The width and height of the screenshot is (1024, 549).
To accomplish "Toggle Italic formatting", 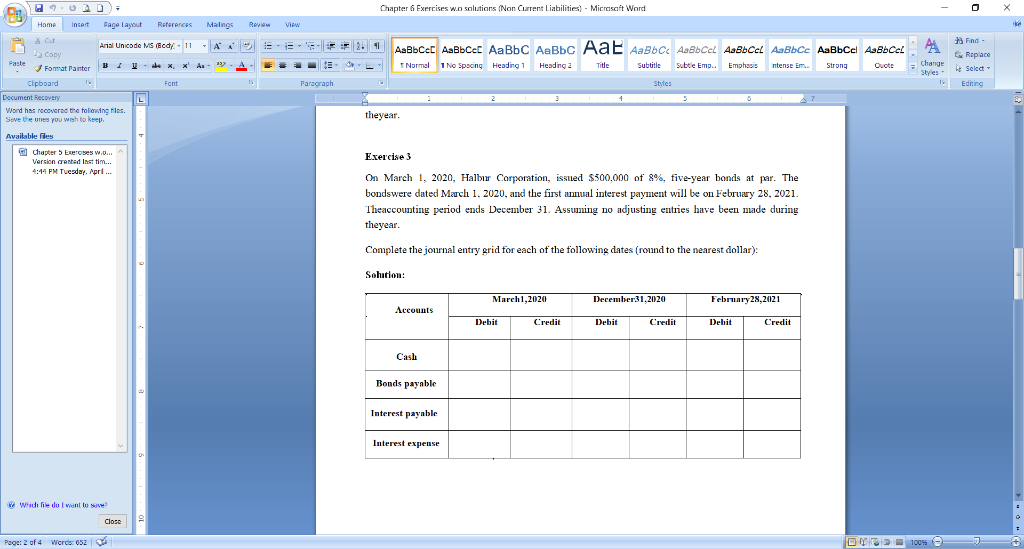I will pyautogui.click(x=120, y=65).
